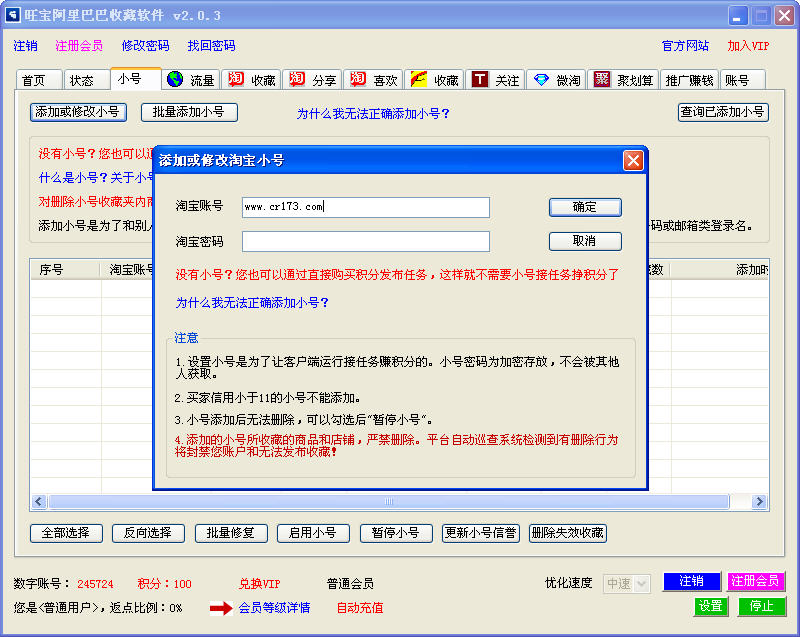This screenshot has height=637, width=800.
Task: Confirm with the 确定 button
Action: point(585,207)
